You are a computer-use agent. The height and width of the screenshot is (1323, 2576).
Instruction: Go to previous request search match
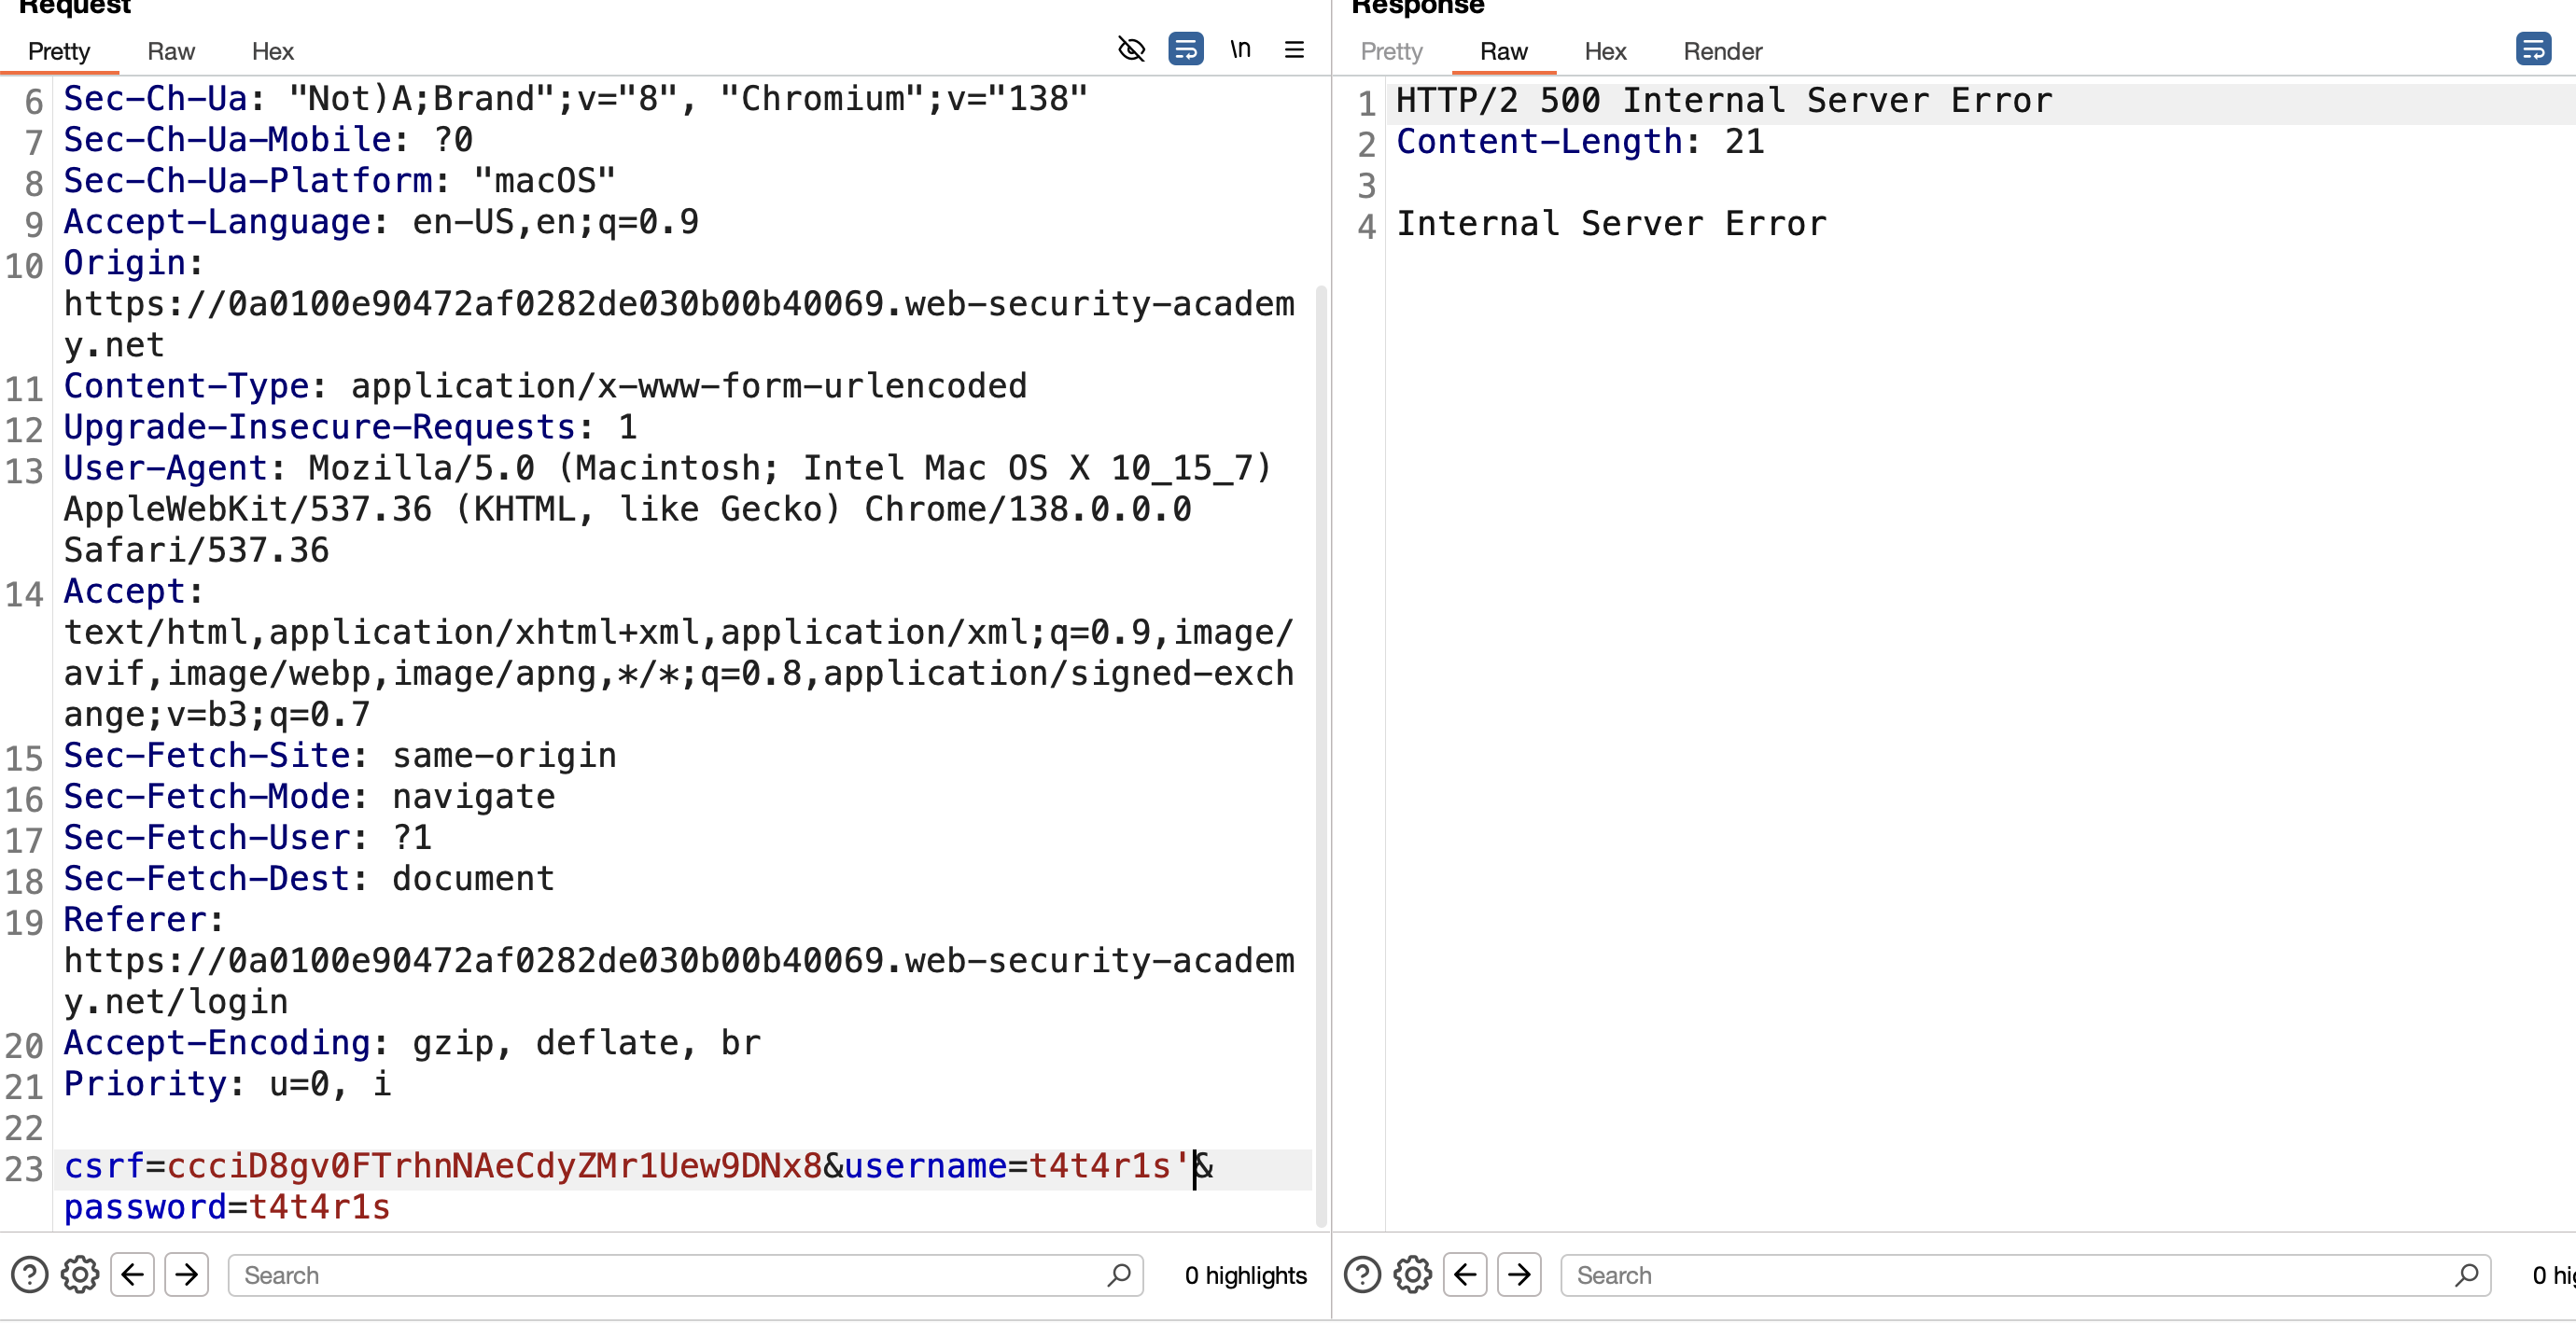tap(132, 1275)
